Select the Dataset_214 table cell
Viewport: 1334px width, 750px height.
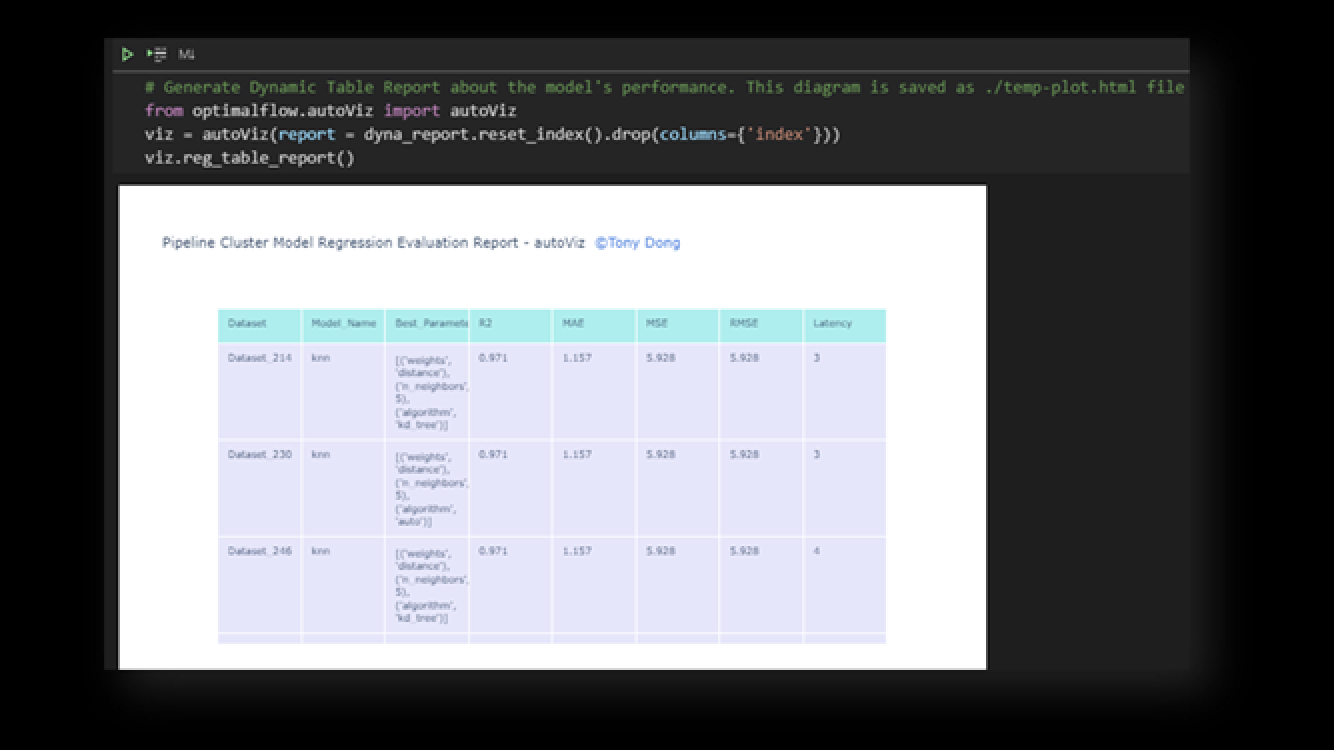tap(259, 358)
